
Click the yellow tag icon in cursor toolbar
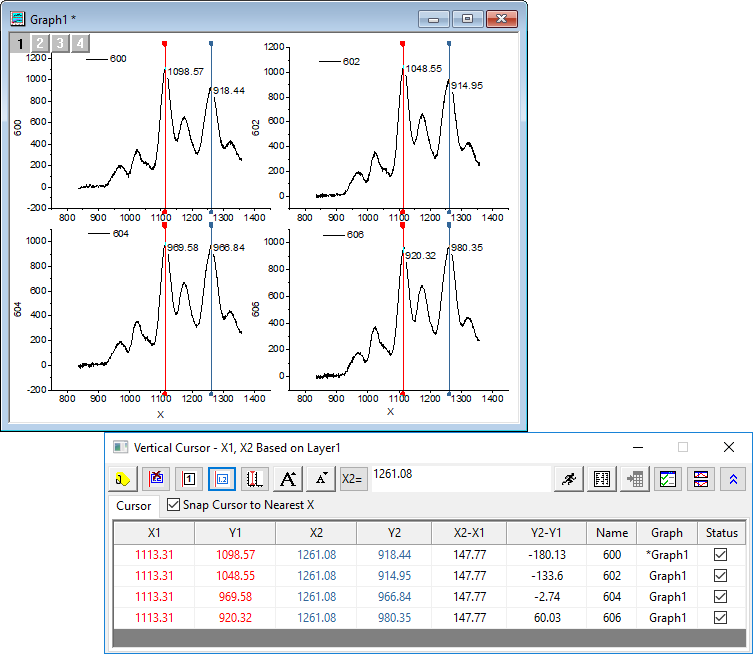click(122, 479)
